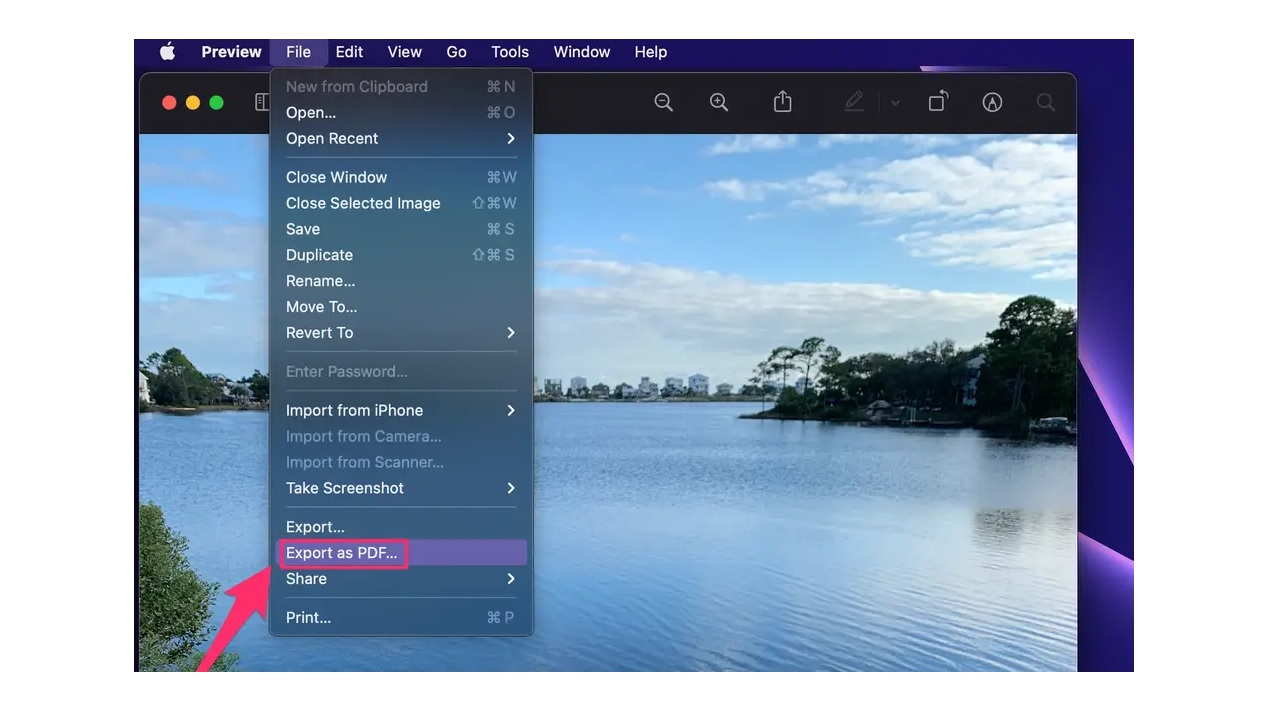The width and height of the screenshot is (1280, 720).
Task: Expand the highlight color dropdown chevron
Action: click(x=895, y=103)
